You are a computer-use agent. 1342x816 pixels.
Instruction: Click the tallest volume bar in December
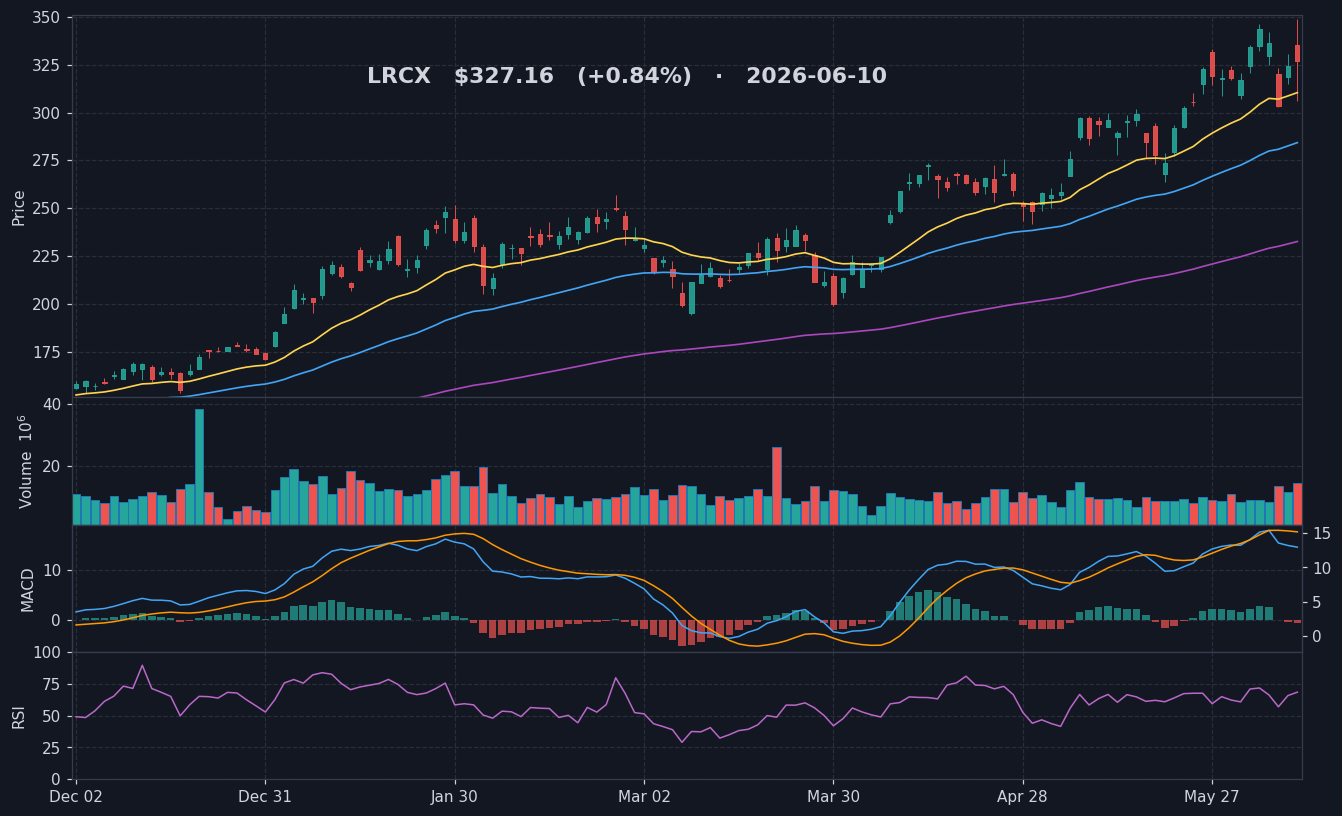coord(199,467)
